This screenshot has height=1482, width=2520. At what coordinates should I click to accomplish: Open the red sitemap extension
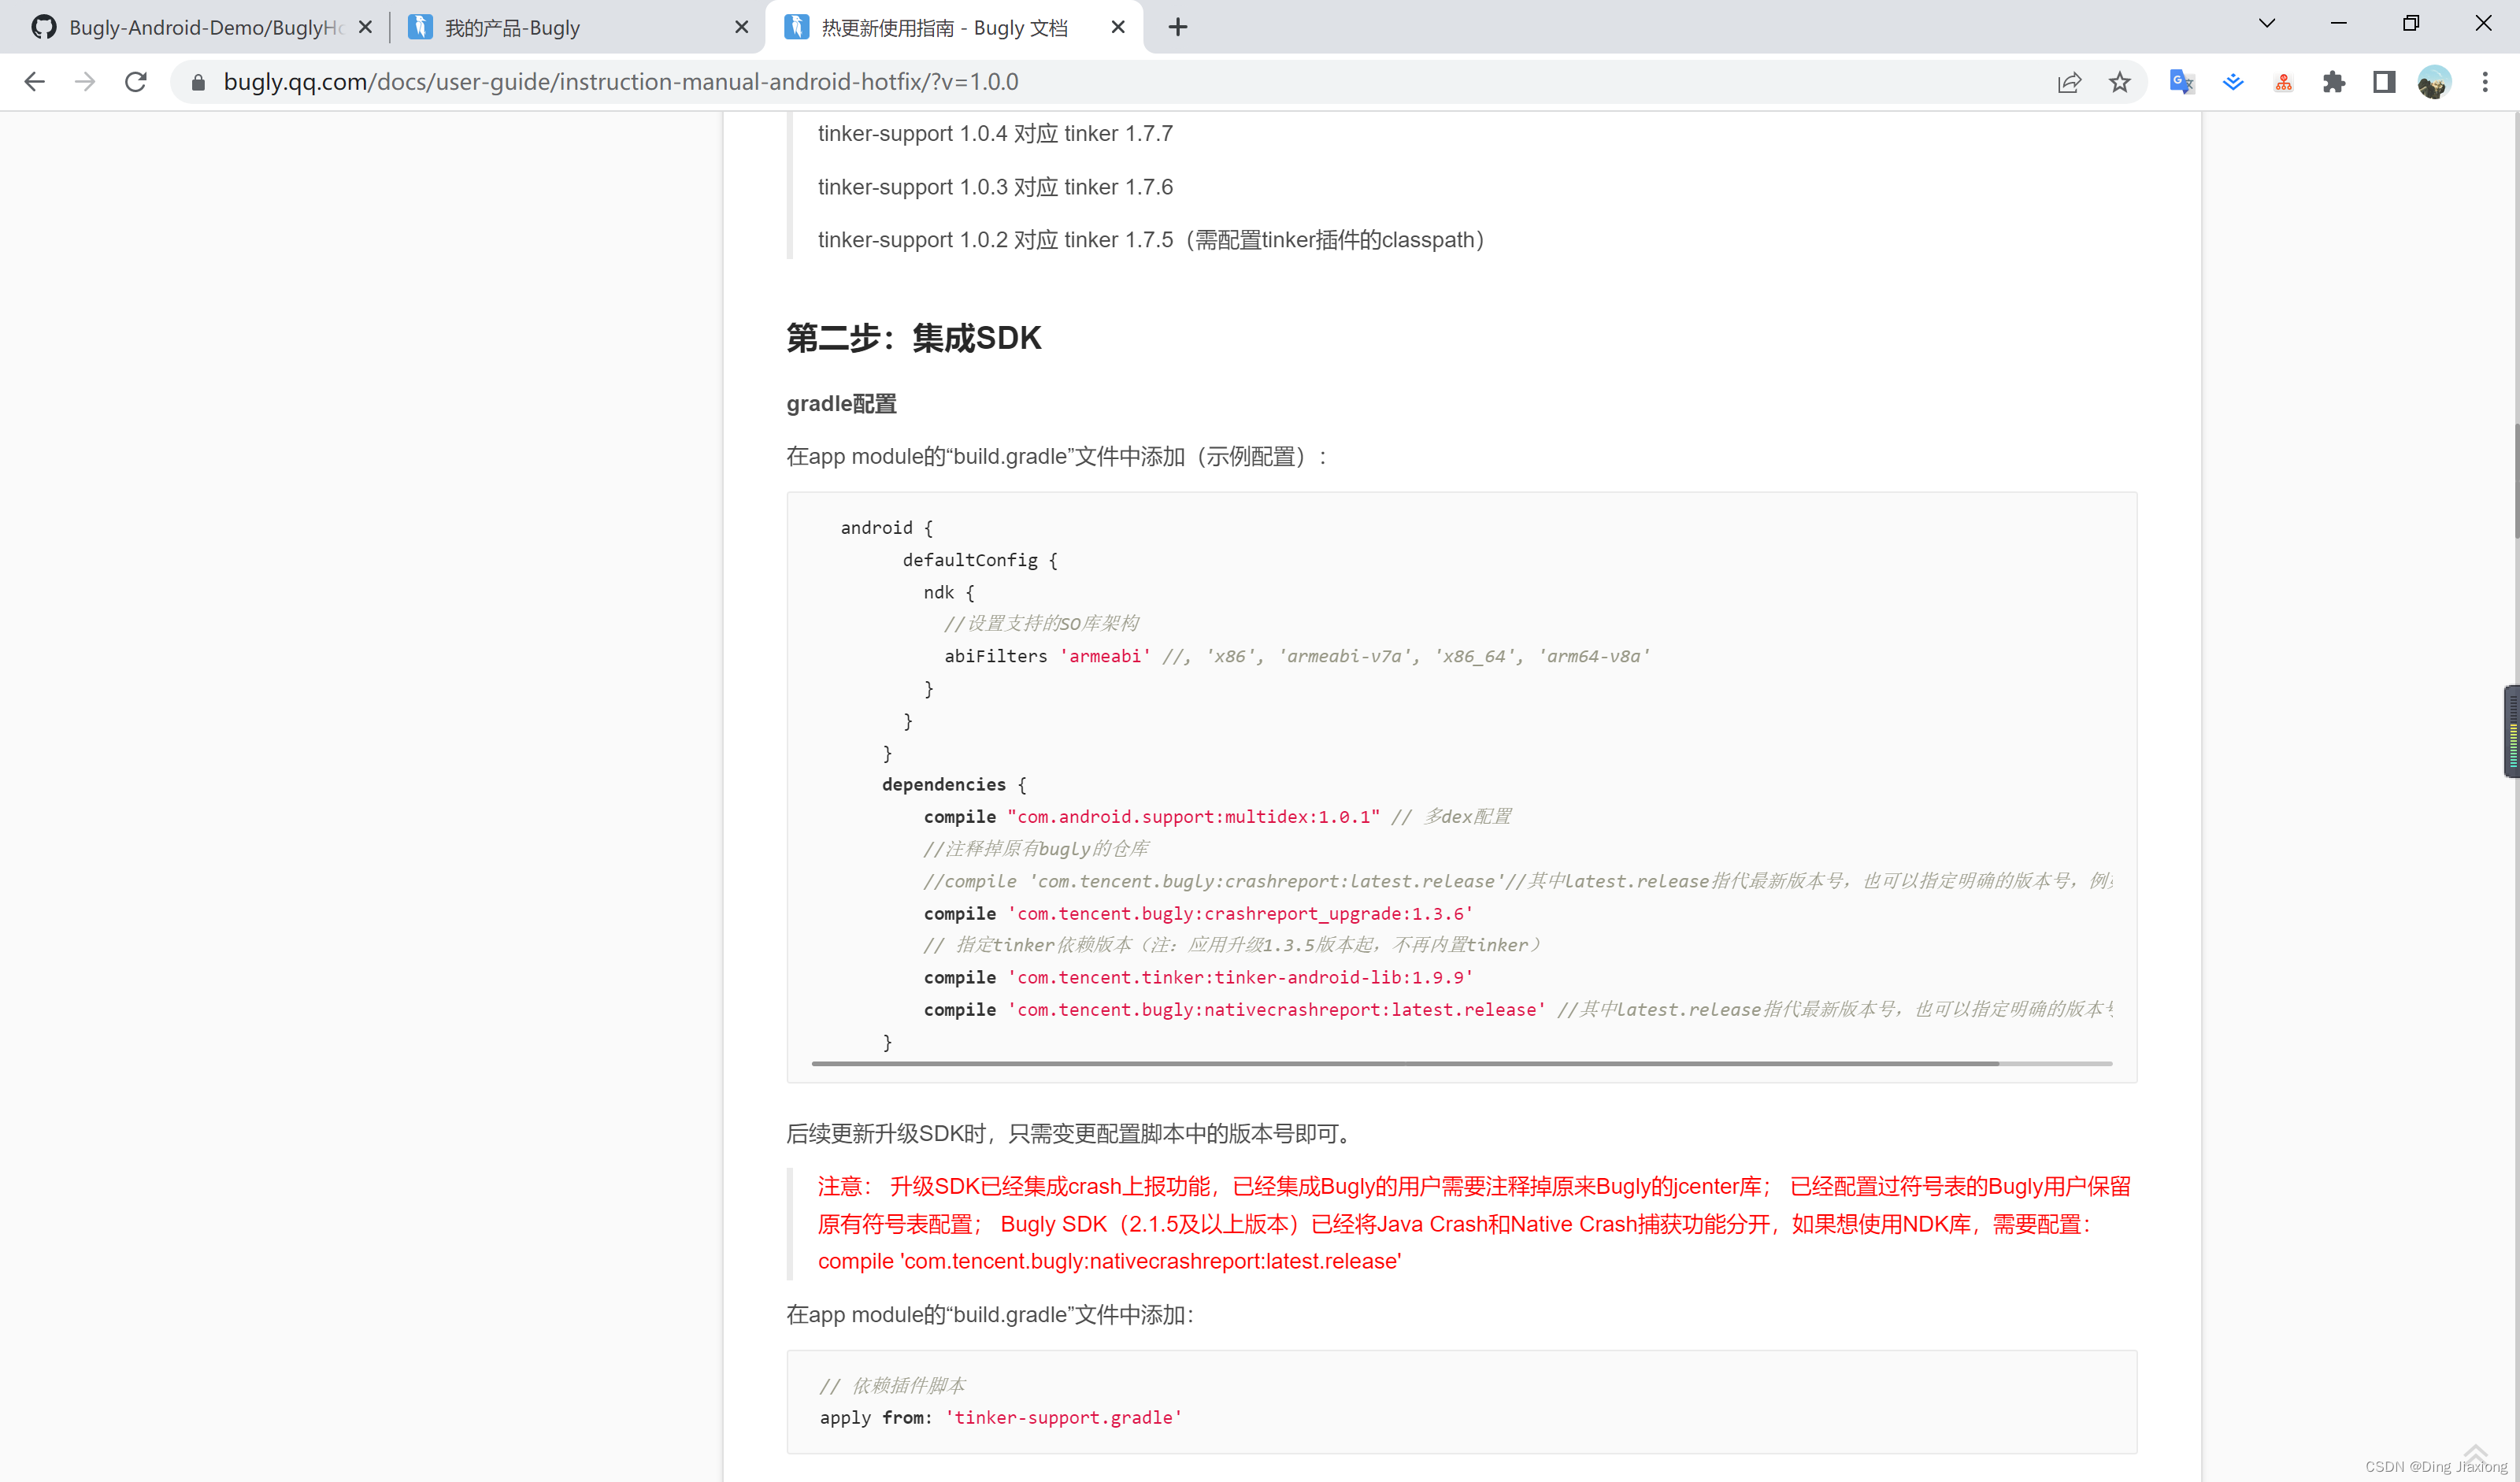point(2283,82)
